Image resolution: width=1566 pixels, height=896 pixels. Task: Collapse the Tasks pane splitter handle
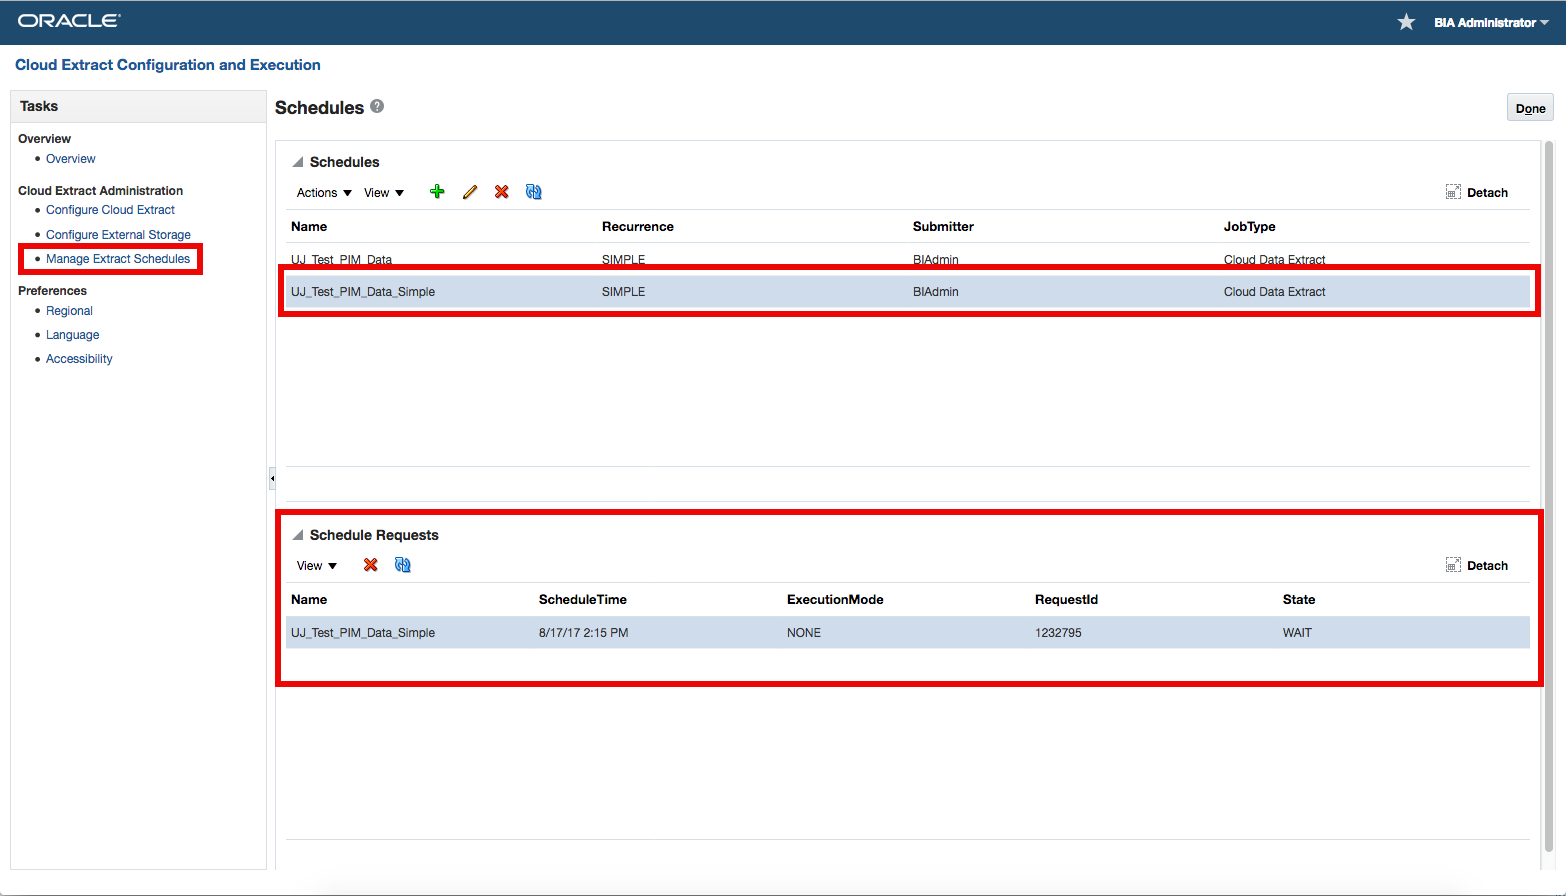pos(271,479)
